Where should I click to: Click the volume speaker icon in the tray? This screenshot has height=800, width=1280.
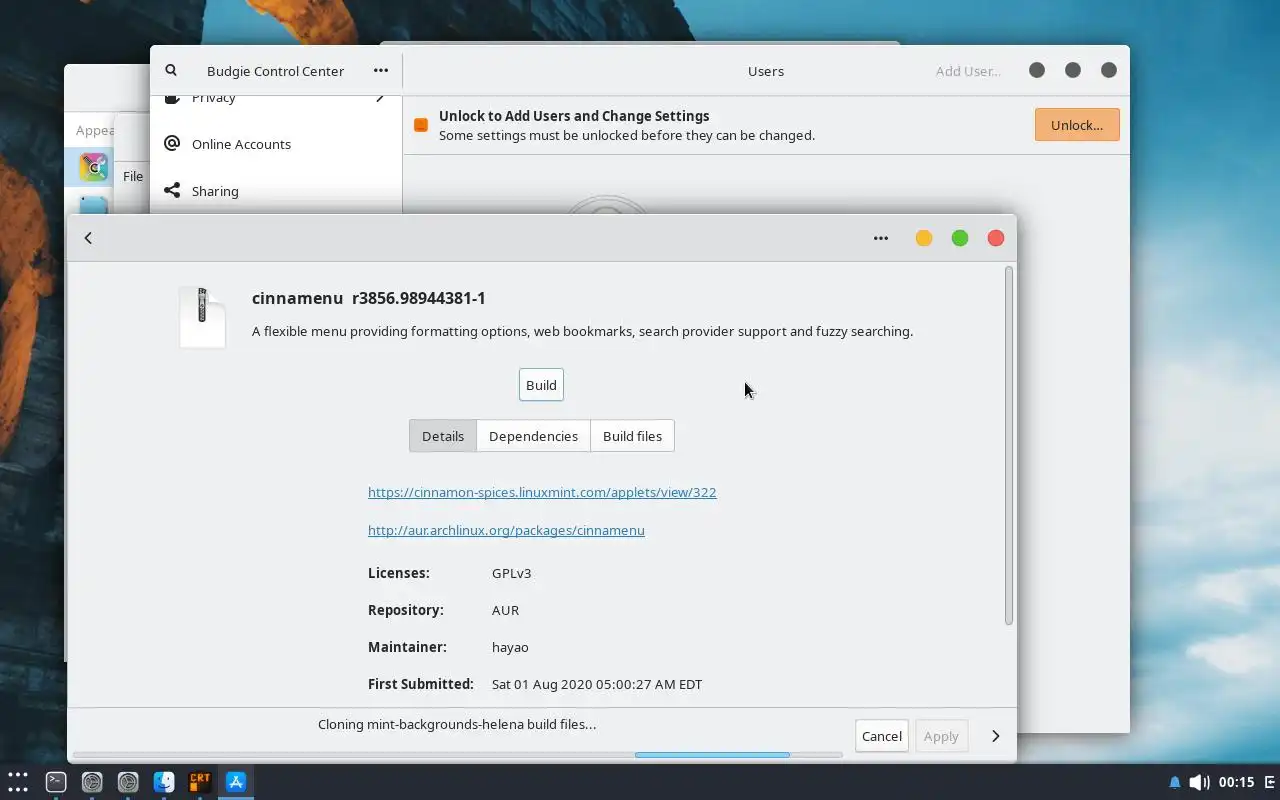click(x=1199, y=782)
